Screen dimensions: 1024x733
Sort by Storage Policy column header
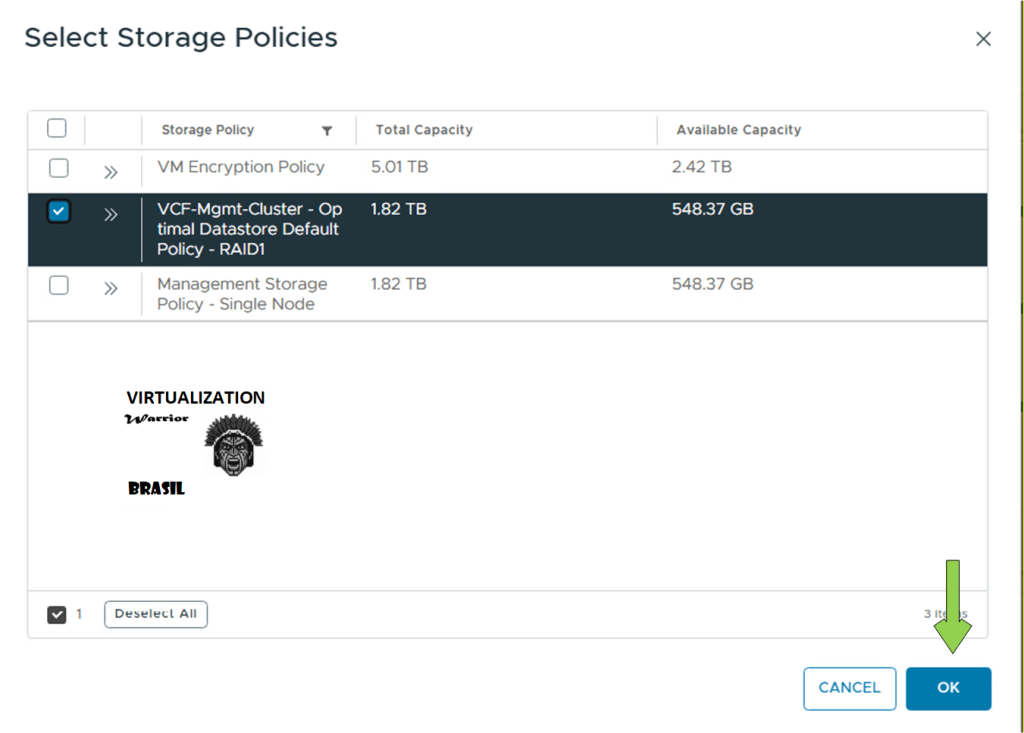(208, 130)
